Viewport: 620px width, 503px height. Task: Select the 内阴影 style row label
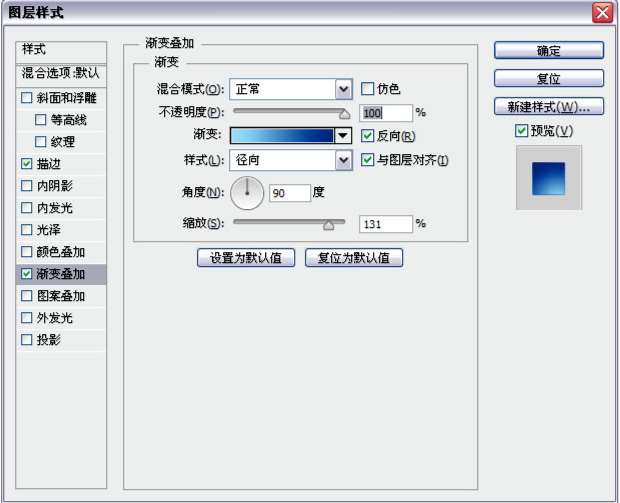[x=55, y=185]
